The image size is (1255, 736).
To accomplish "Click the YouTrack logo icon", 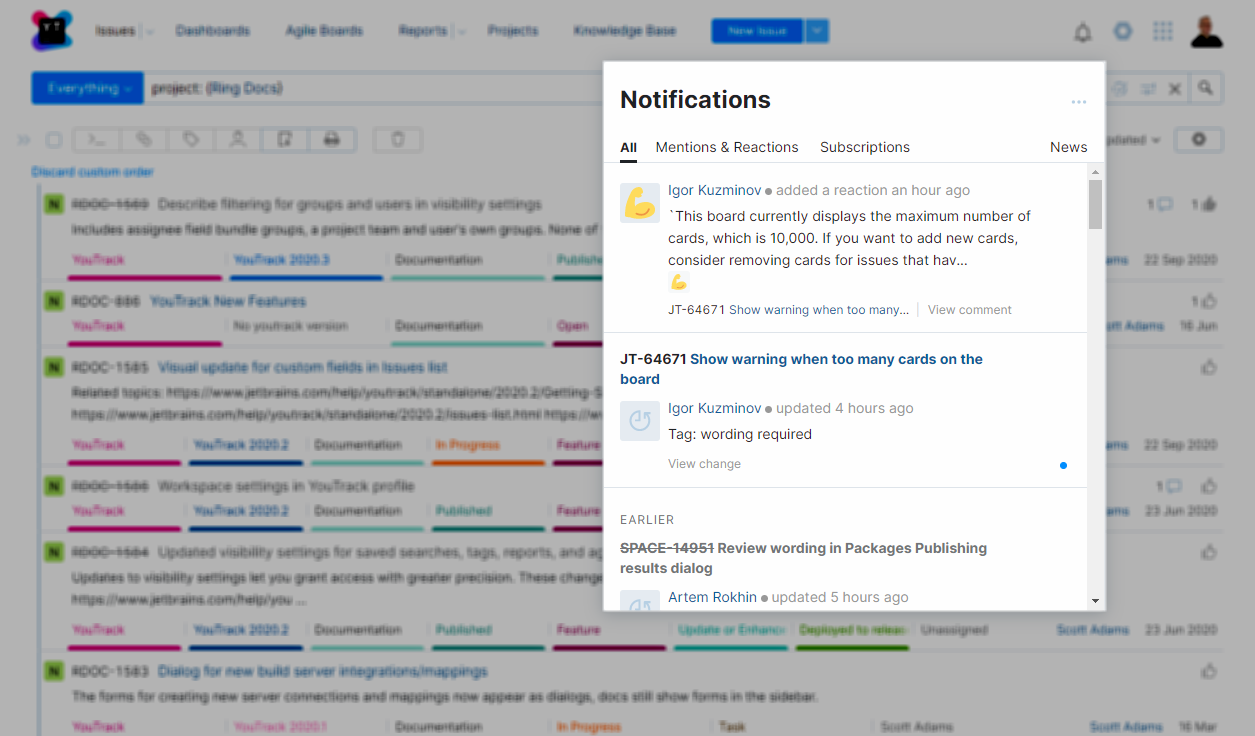I will (50, 31).
